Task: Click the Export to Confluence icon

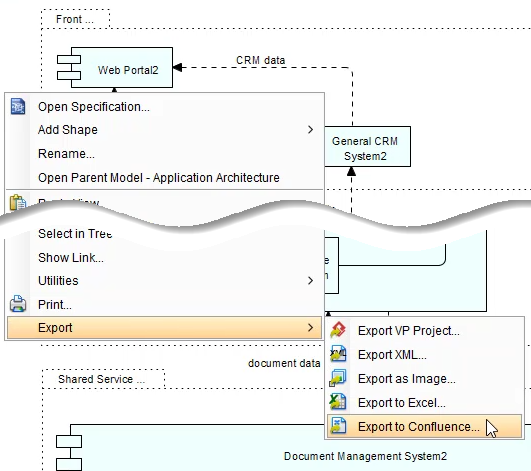Action: [x=338, y=426]
